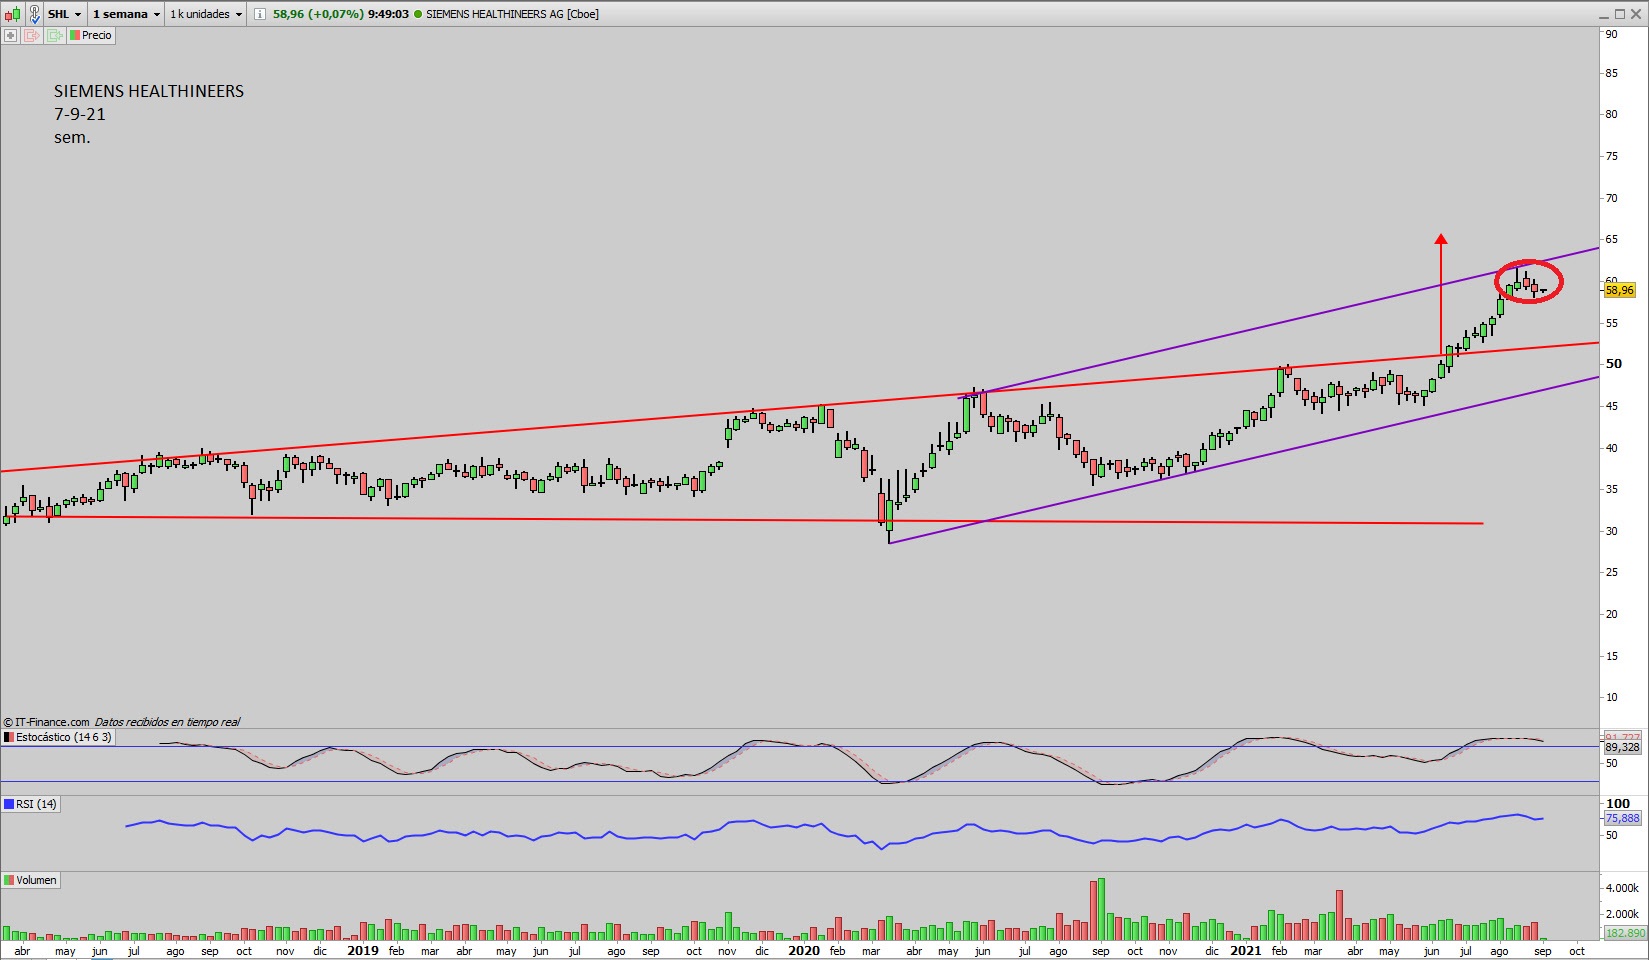
Task: Click the 9:49:03 clock in the header
Action: (388, 14)
